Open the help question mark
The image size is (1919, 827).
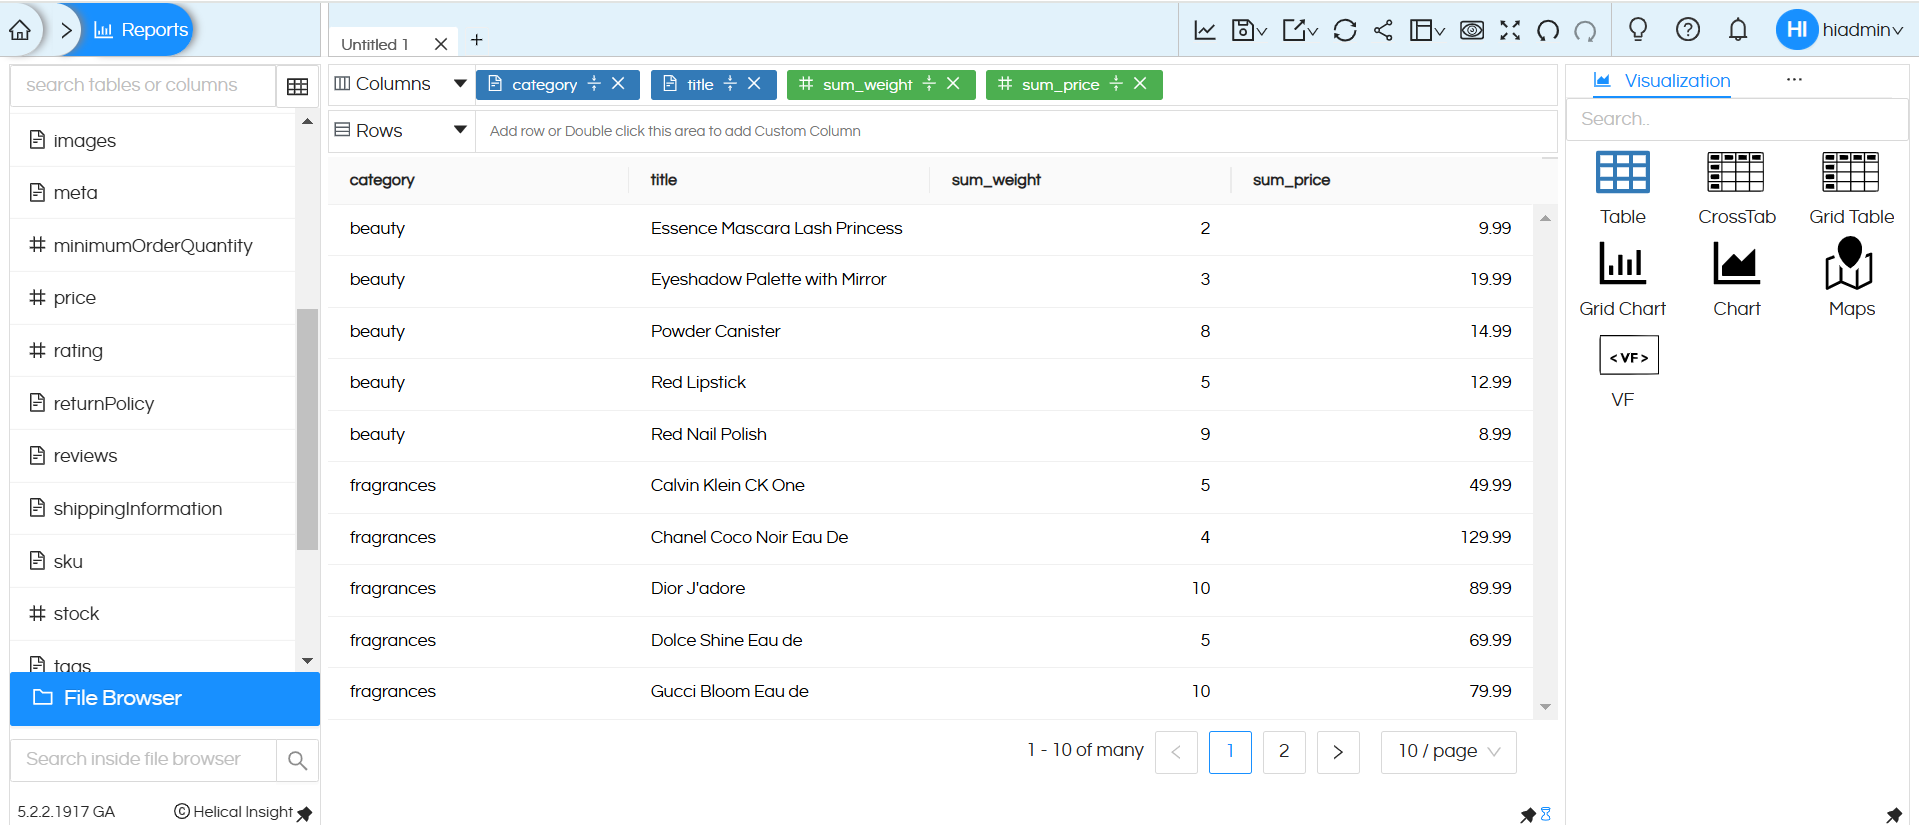point(1688,30)
